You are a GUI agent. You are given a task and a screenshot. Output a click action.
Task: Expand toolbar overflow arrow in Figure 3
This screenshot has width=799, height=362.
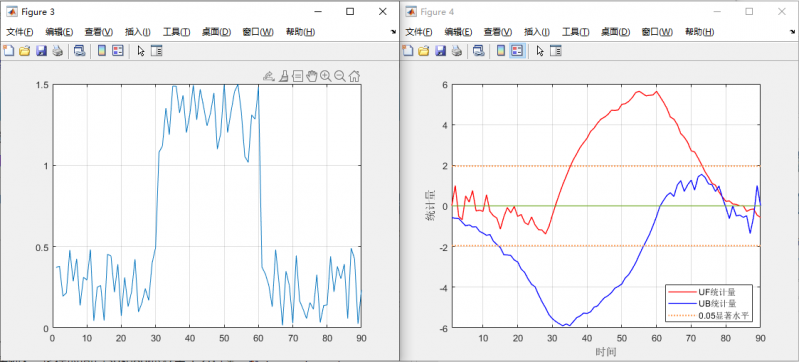(x=393, y=32)
